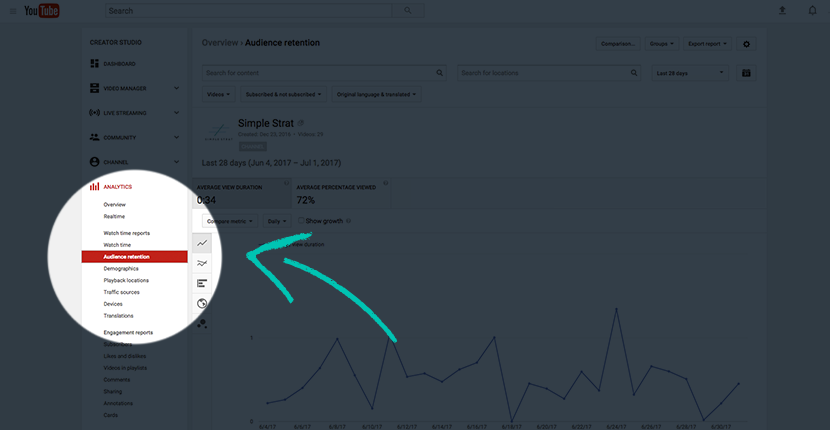Click the top YouTube search field
Screen dimensions: 830x430
pyautogui.click(x=248, y=11)
